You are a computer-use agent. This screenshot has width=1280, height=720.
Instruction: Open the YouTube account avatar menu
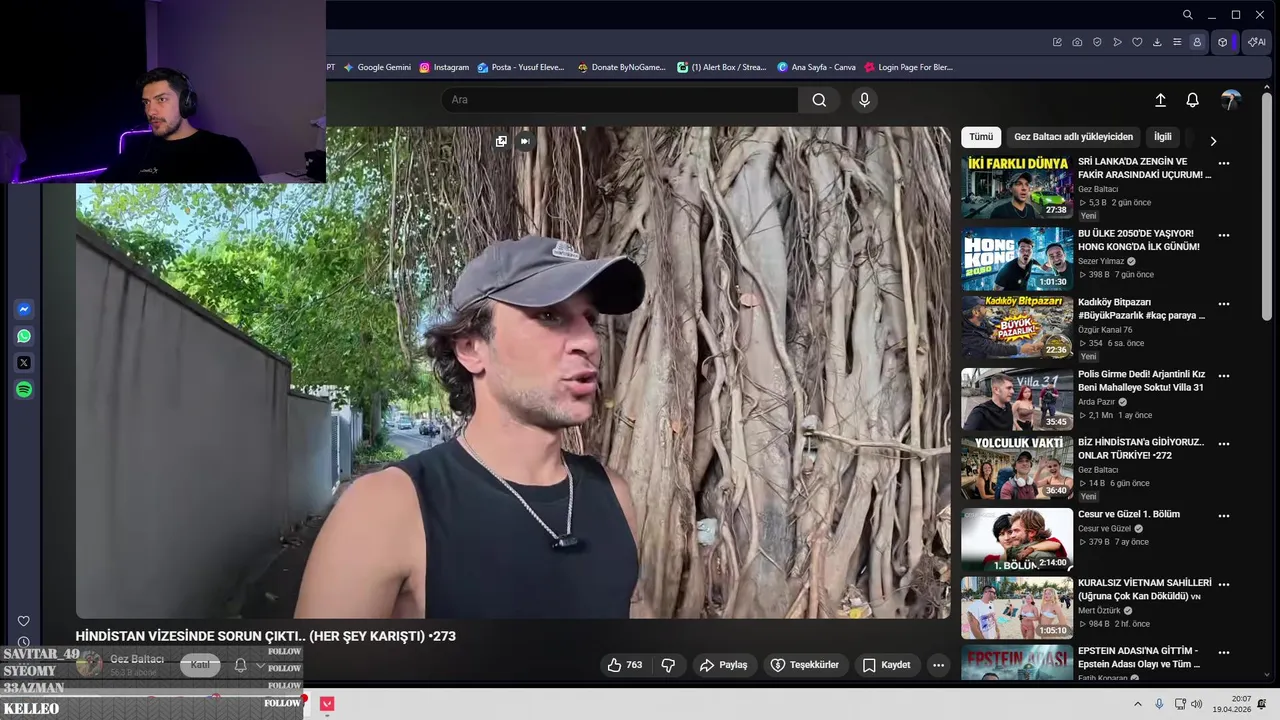click(1231, 100)
